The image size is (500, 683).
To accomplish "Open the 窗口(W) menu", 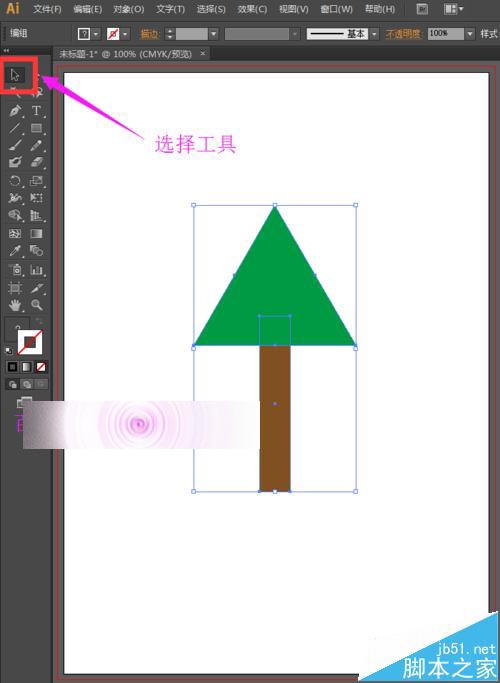I will point(336,9).
